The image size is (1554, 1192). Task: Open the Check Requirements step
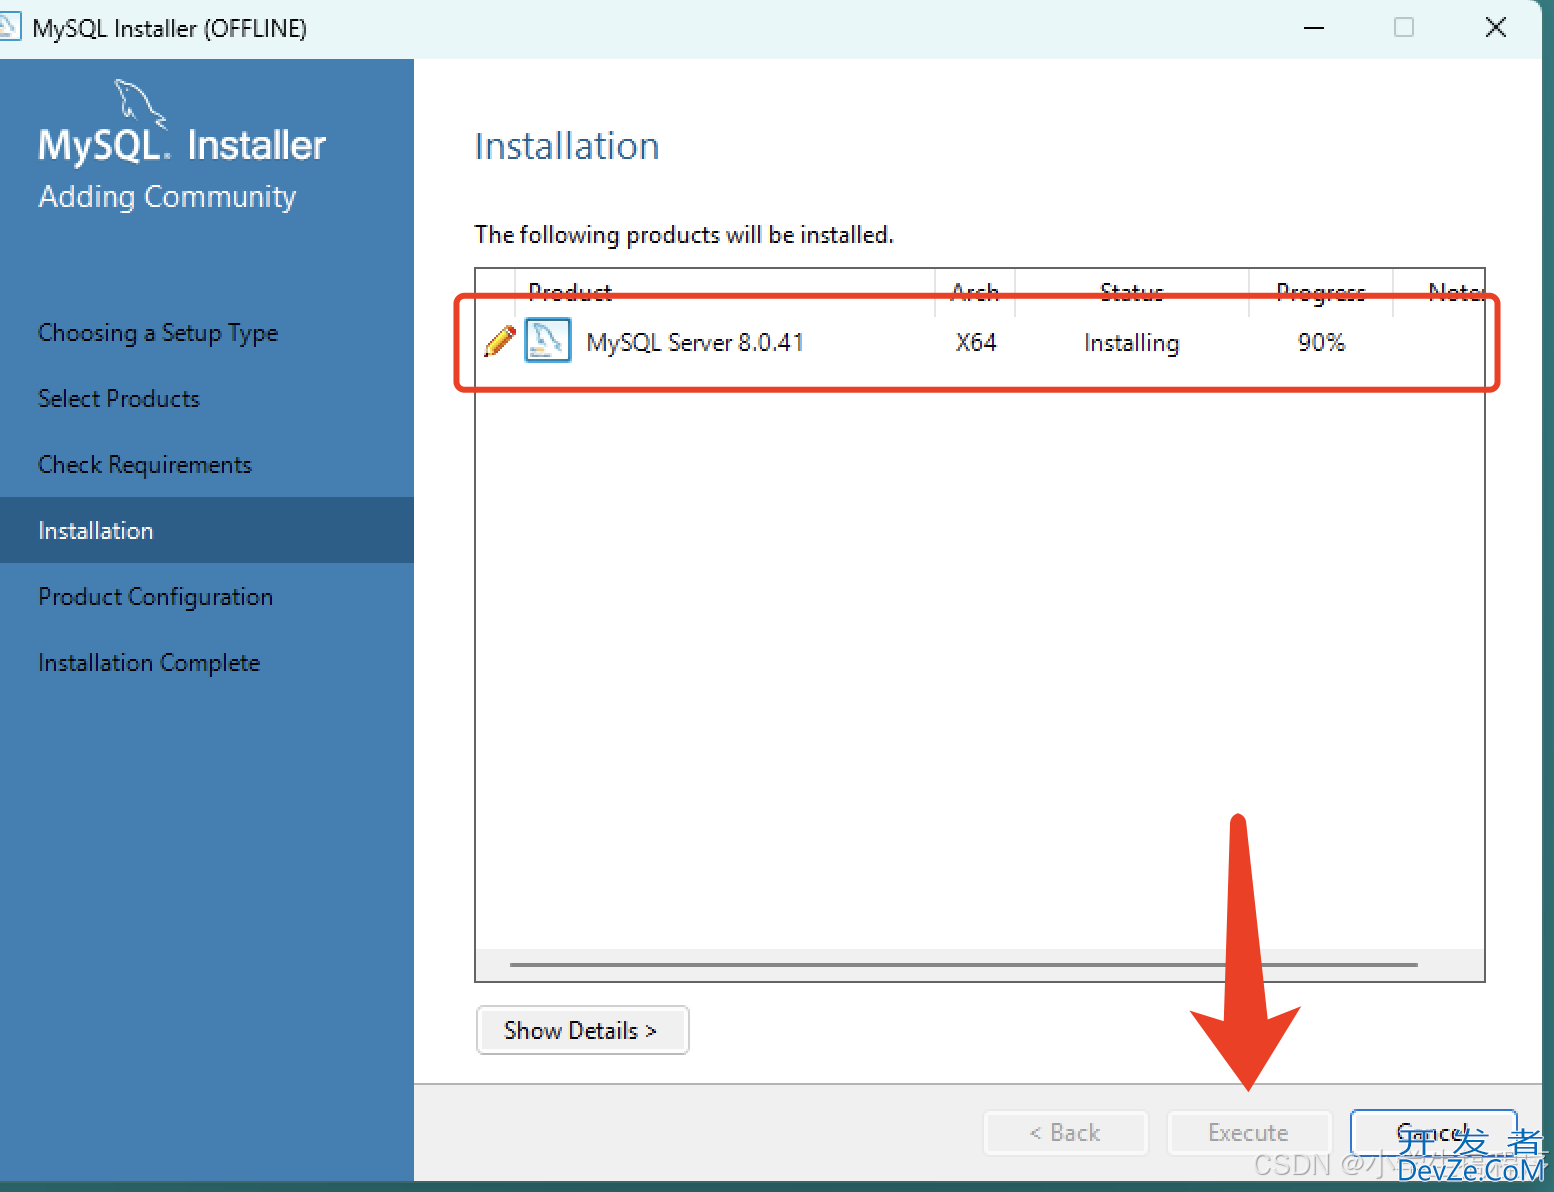tap(145, 465)
